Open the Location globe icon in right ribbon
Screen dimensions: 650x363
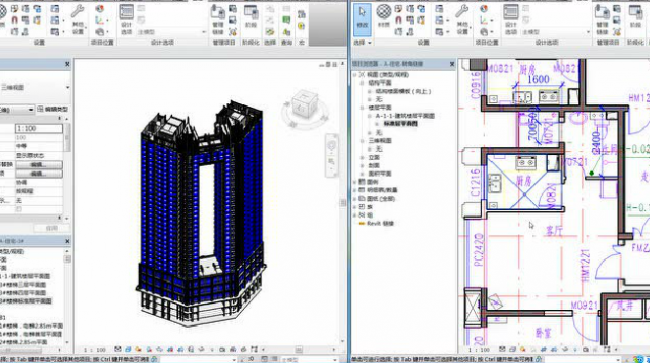pyautogui.click(x=484, y=9)
